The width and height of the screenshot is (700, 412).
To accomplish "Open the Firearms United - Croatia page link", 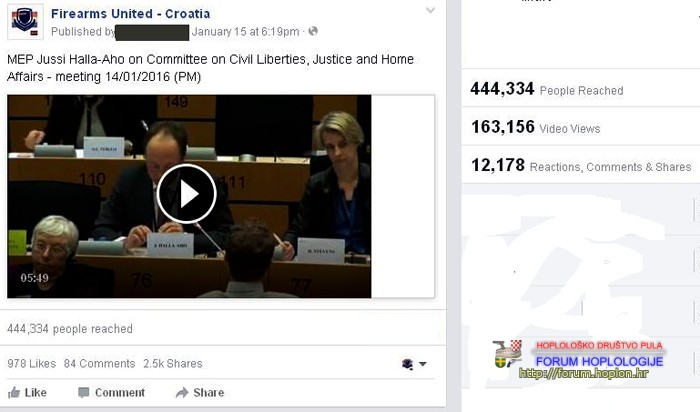I will click(x=130, y=13).
